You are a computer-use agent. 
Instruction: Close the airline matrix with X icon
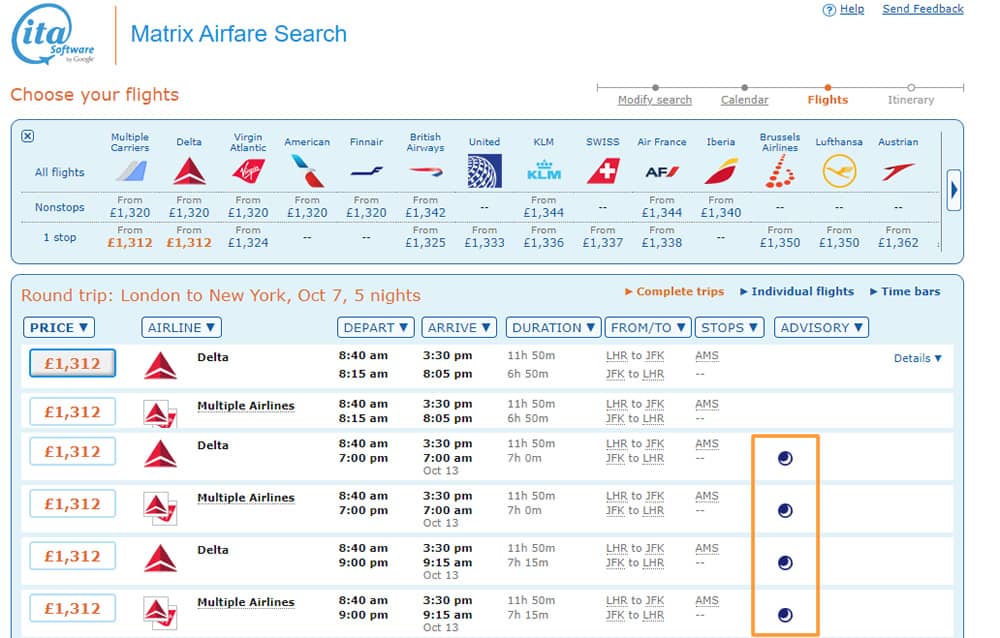(27, 136)
